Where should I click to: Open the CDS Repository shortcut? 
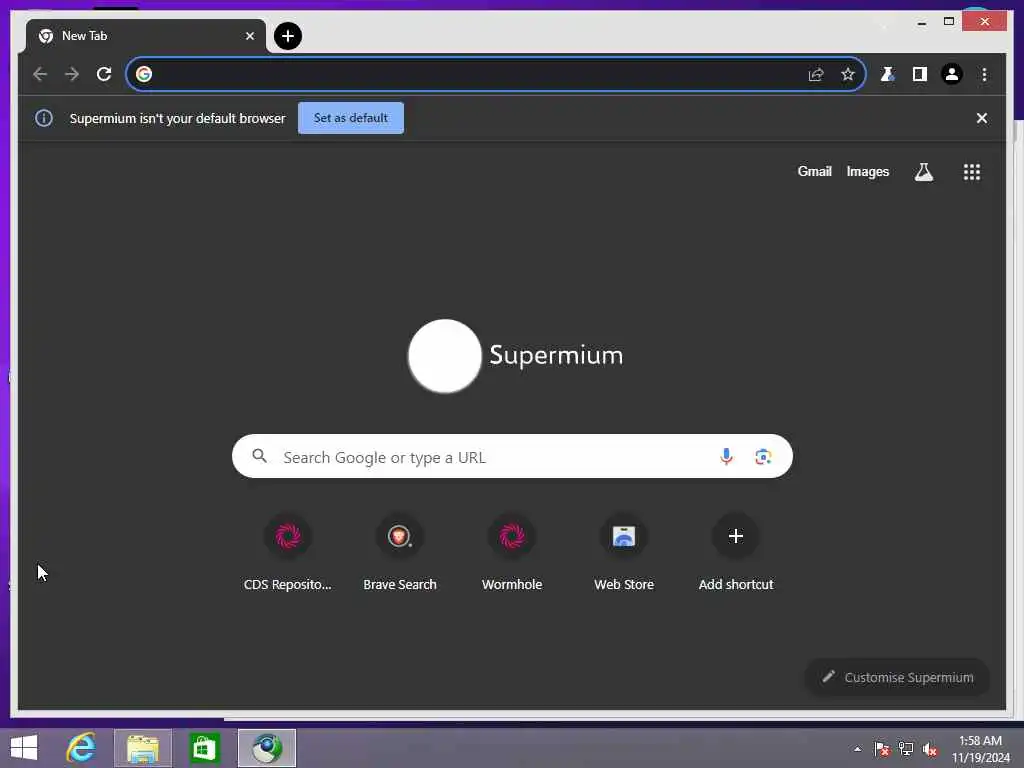(x=287, y=554)
